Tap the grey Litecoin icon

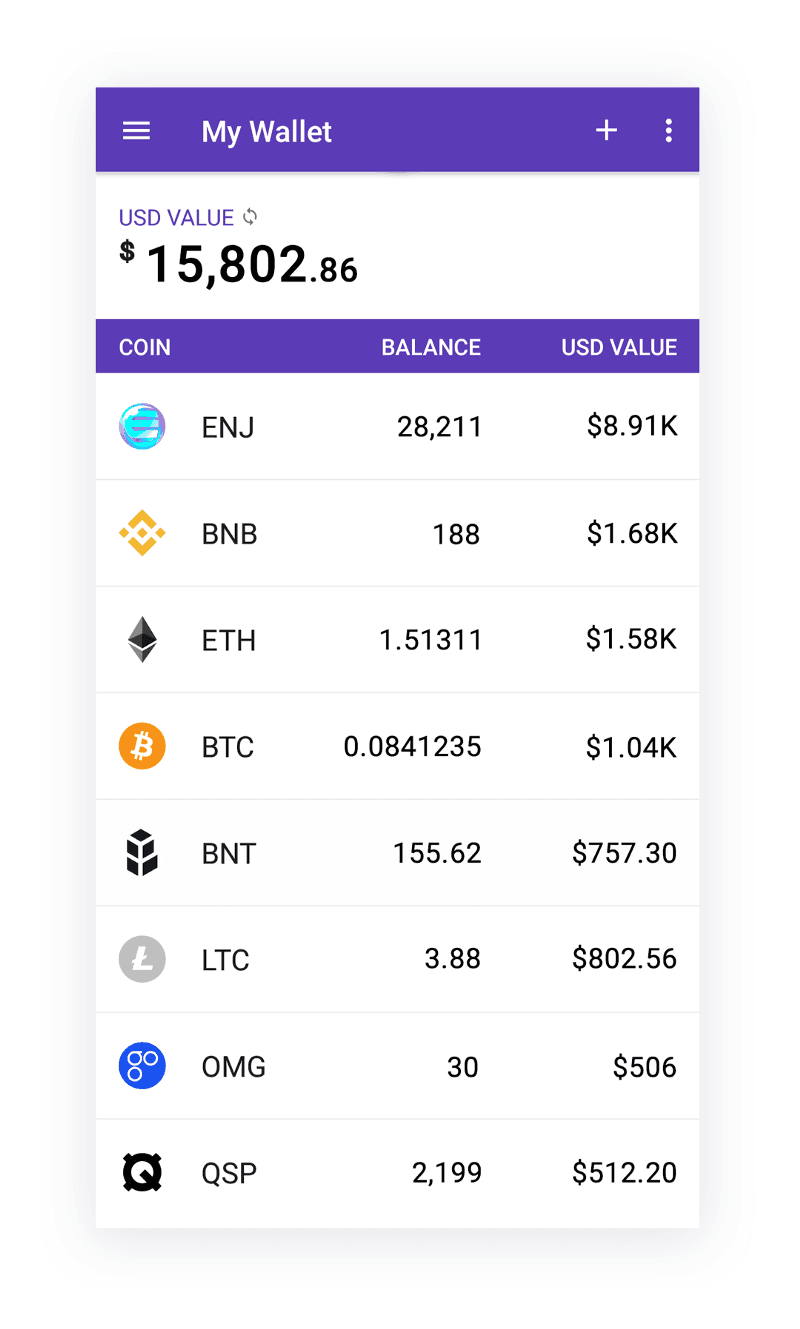[142, 960]
